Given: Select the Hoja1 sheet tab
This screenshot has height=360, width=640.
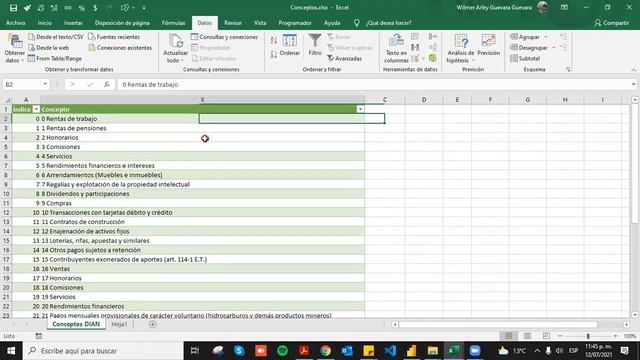Looking at the screenshot, I should pyautogui.click(x=119, y=324).
